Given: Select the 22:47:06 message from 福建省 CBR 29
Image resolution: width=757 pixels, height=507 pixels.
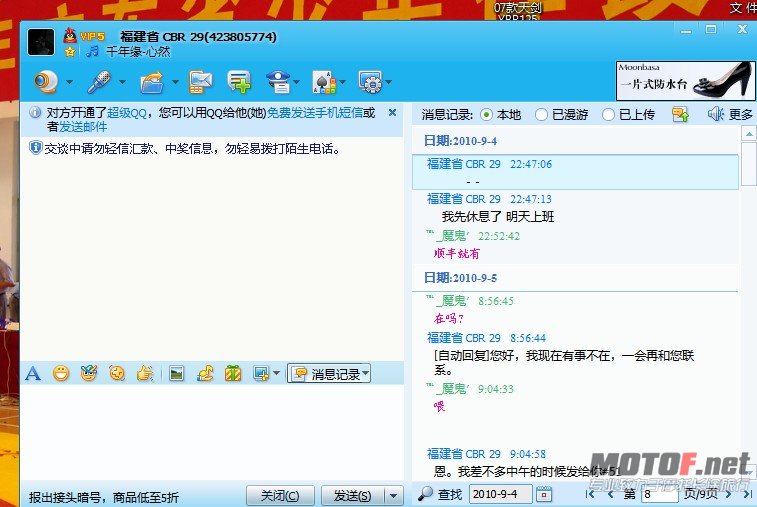Looking at the screenshot, I should coord(575,172).
